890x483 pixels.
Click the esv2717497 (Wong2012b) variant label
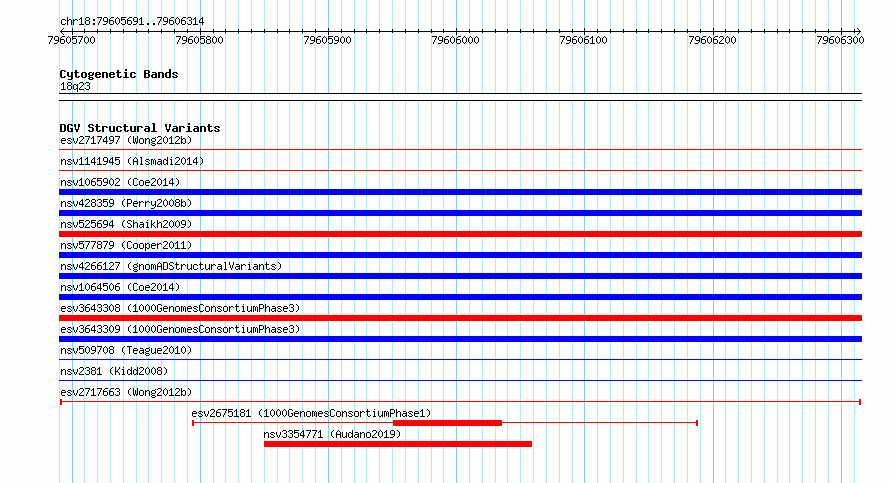click(x=126, y=140)
